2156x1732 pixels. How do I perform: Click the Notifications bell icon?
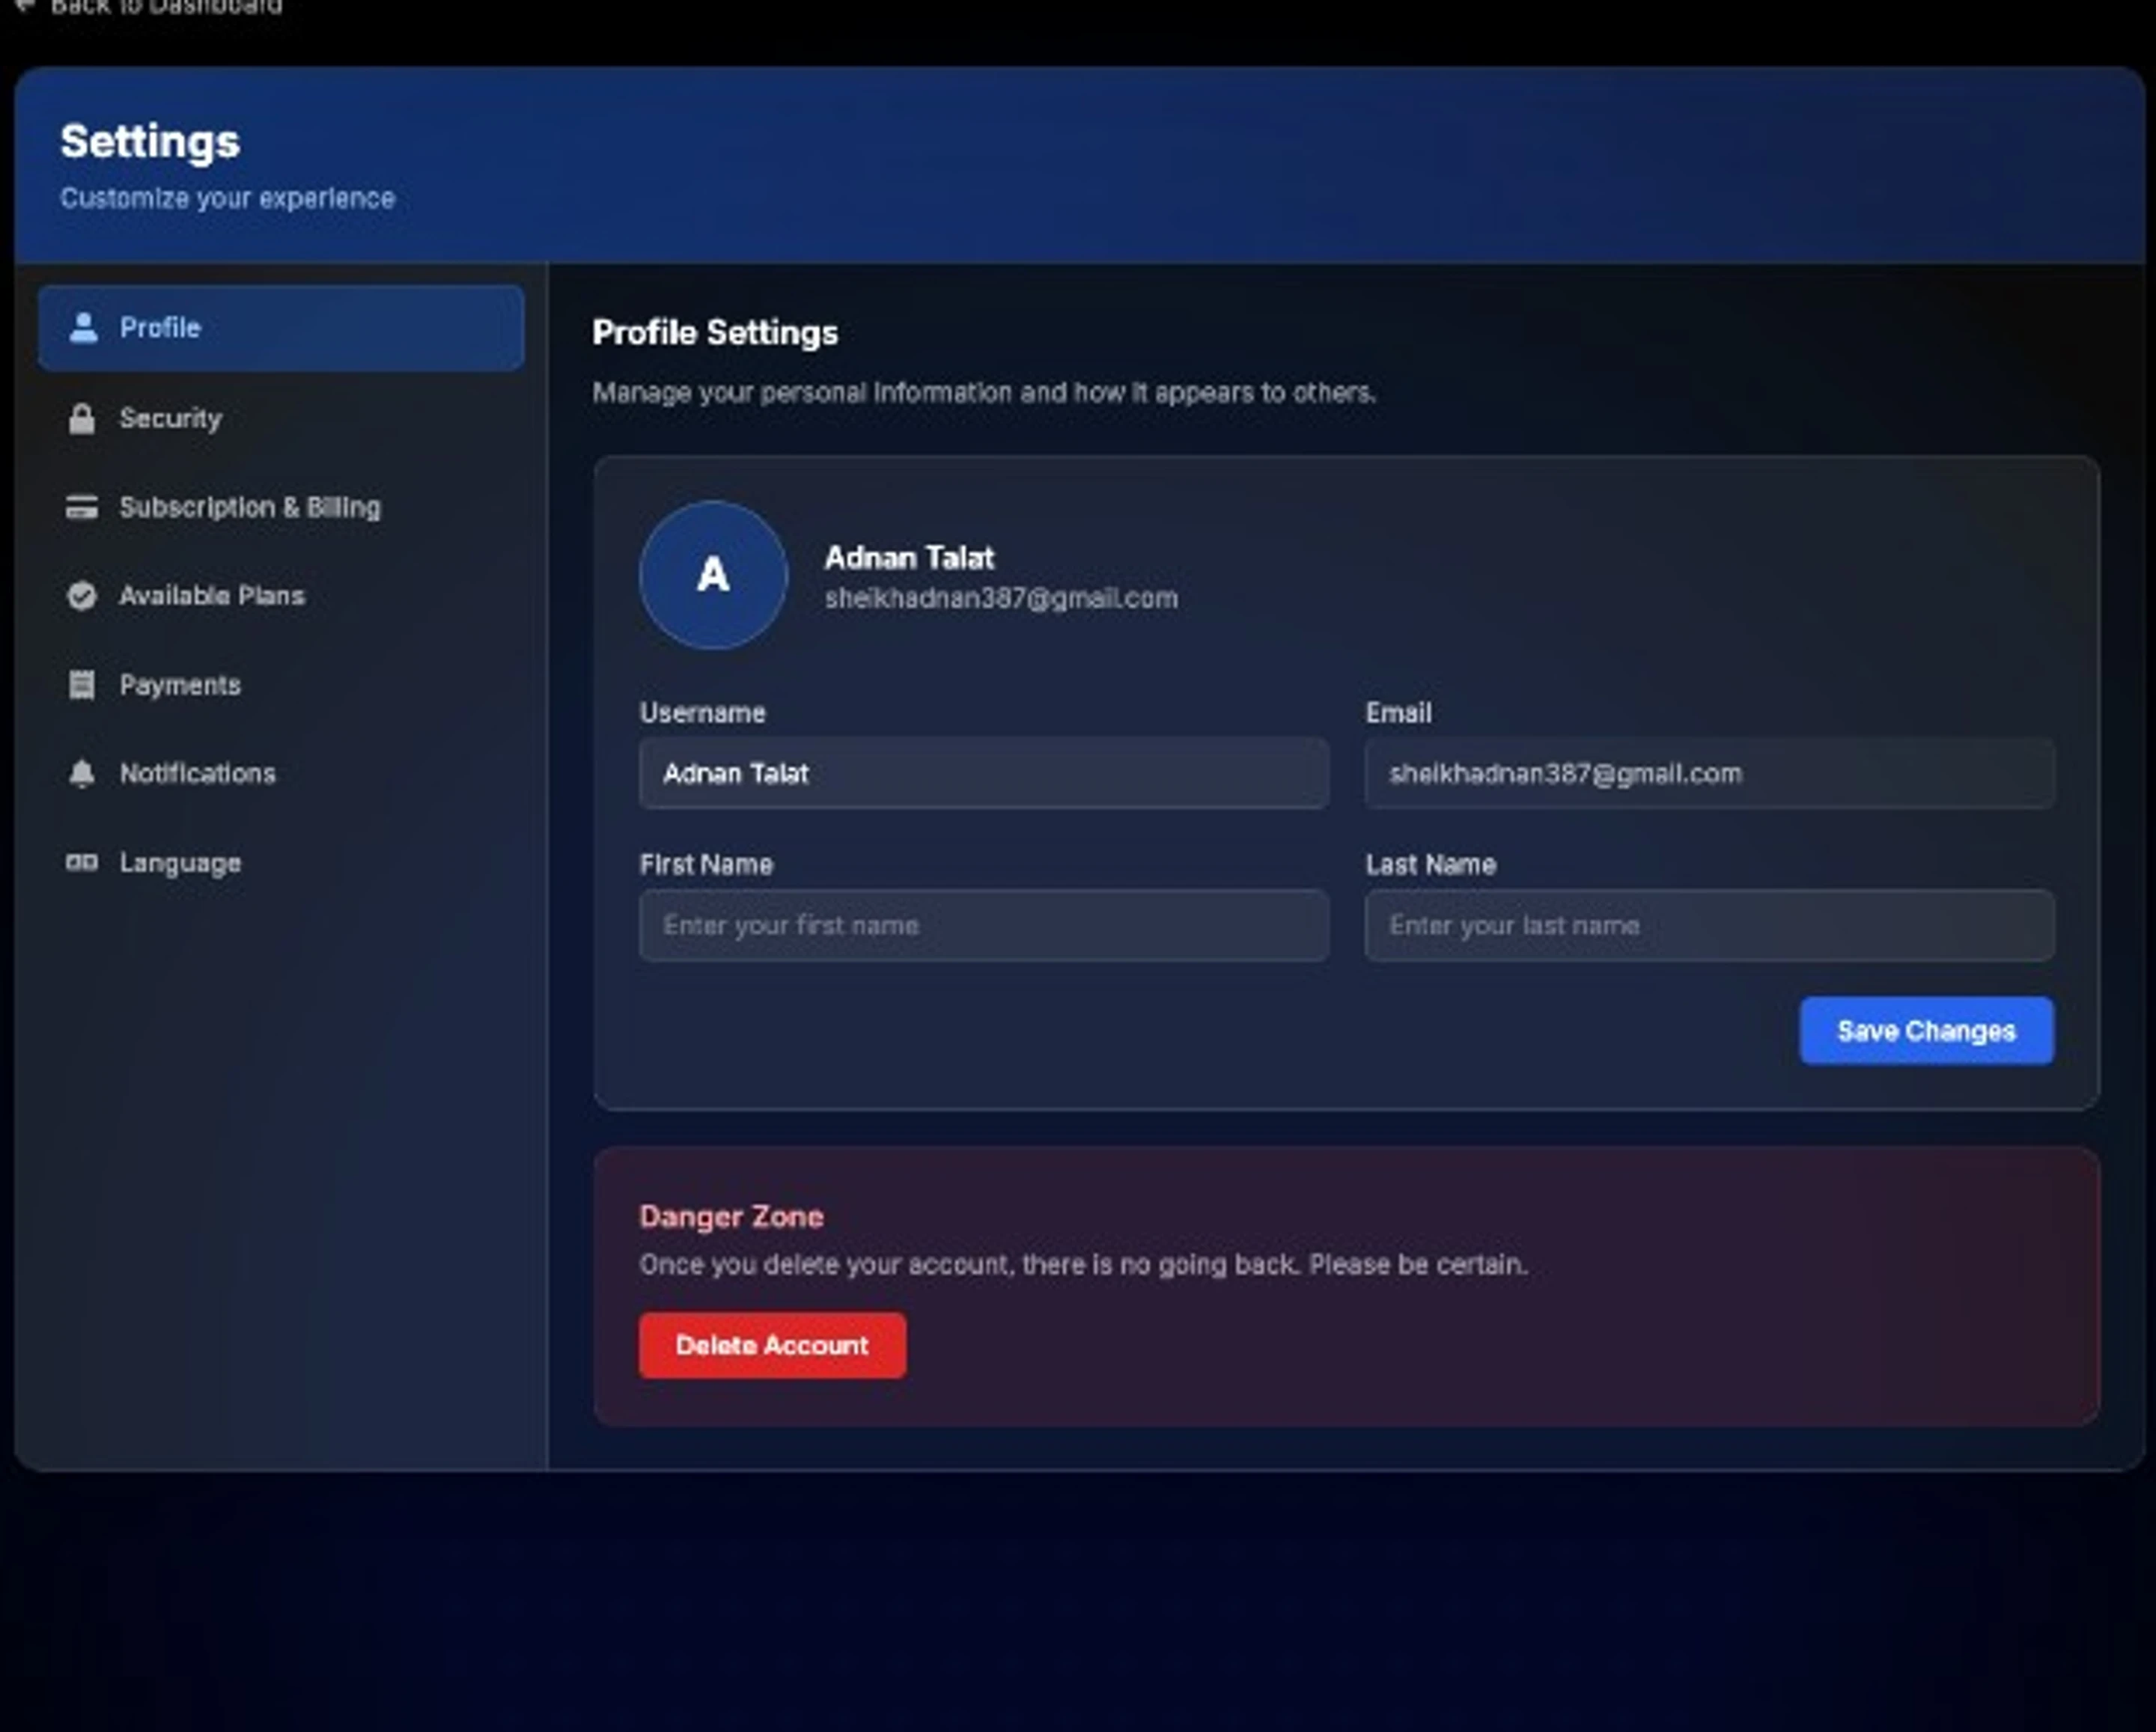point(82,773)
